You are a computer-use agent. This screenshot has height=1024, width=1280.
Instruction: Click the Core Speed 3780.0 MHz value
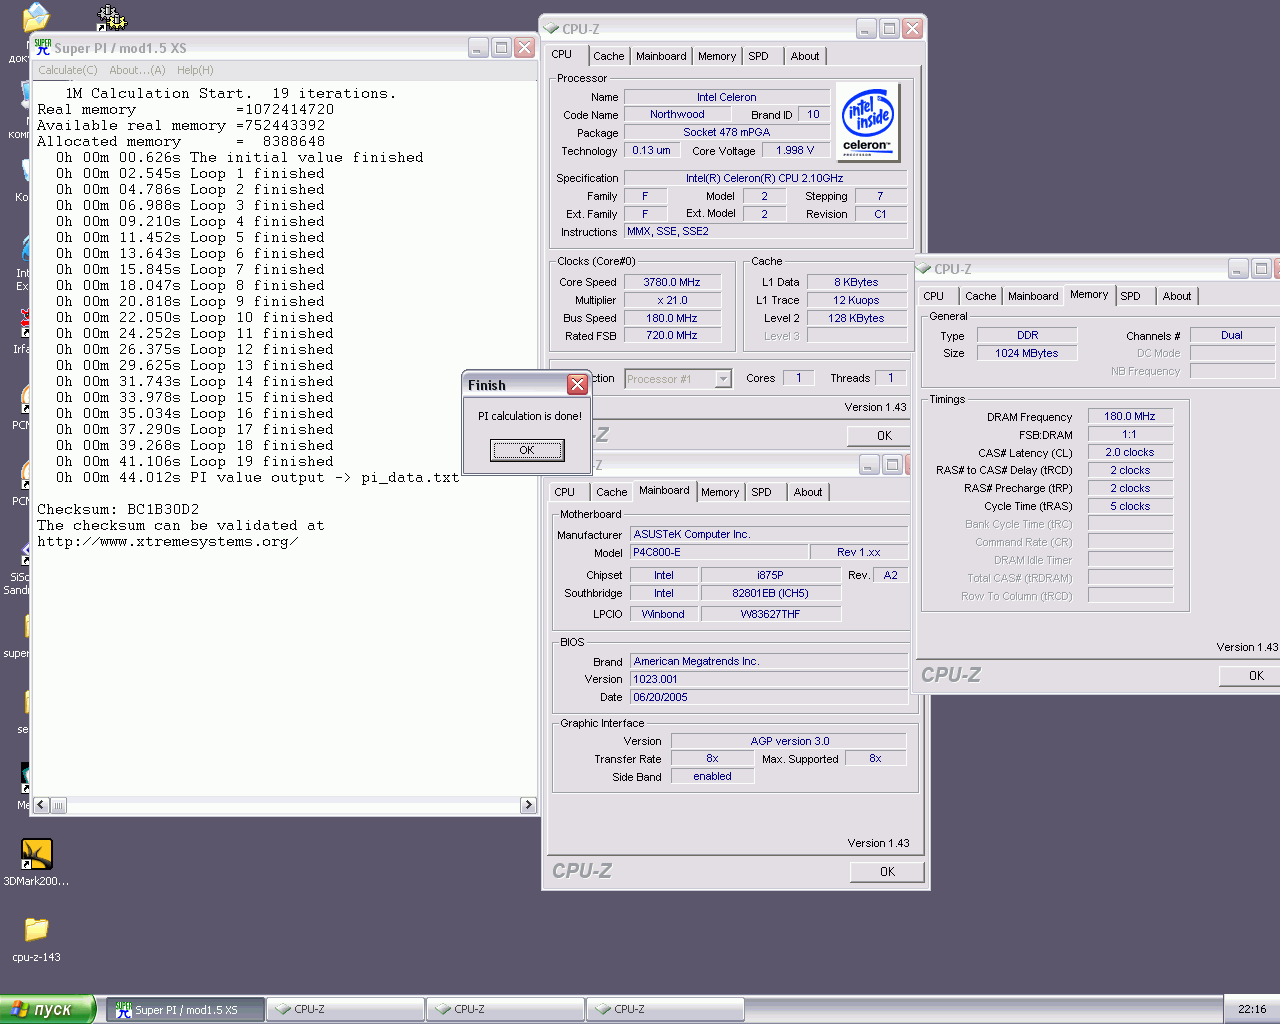(672, 282)
